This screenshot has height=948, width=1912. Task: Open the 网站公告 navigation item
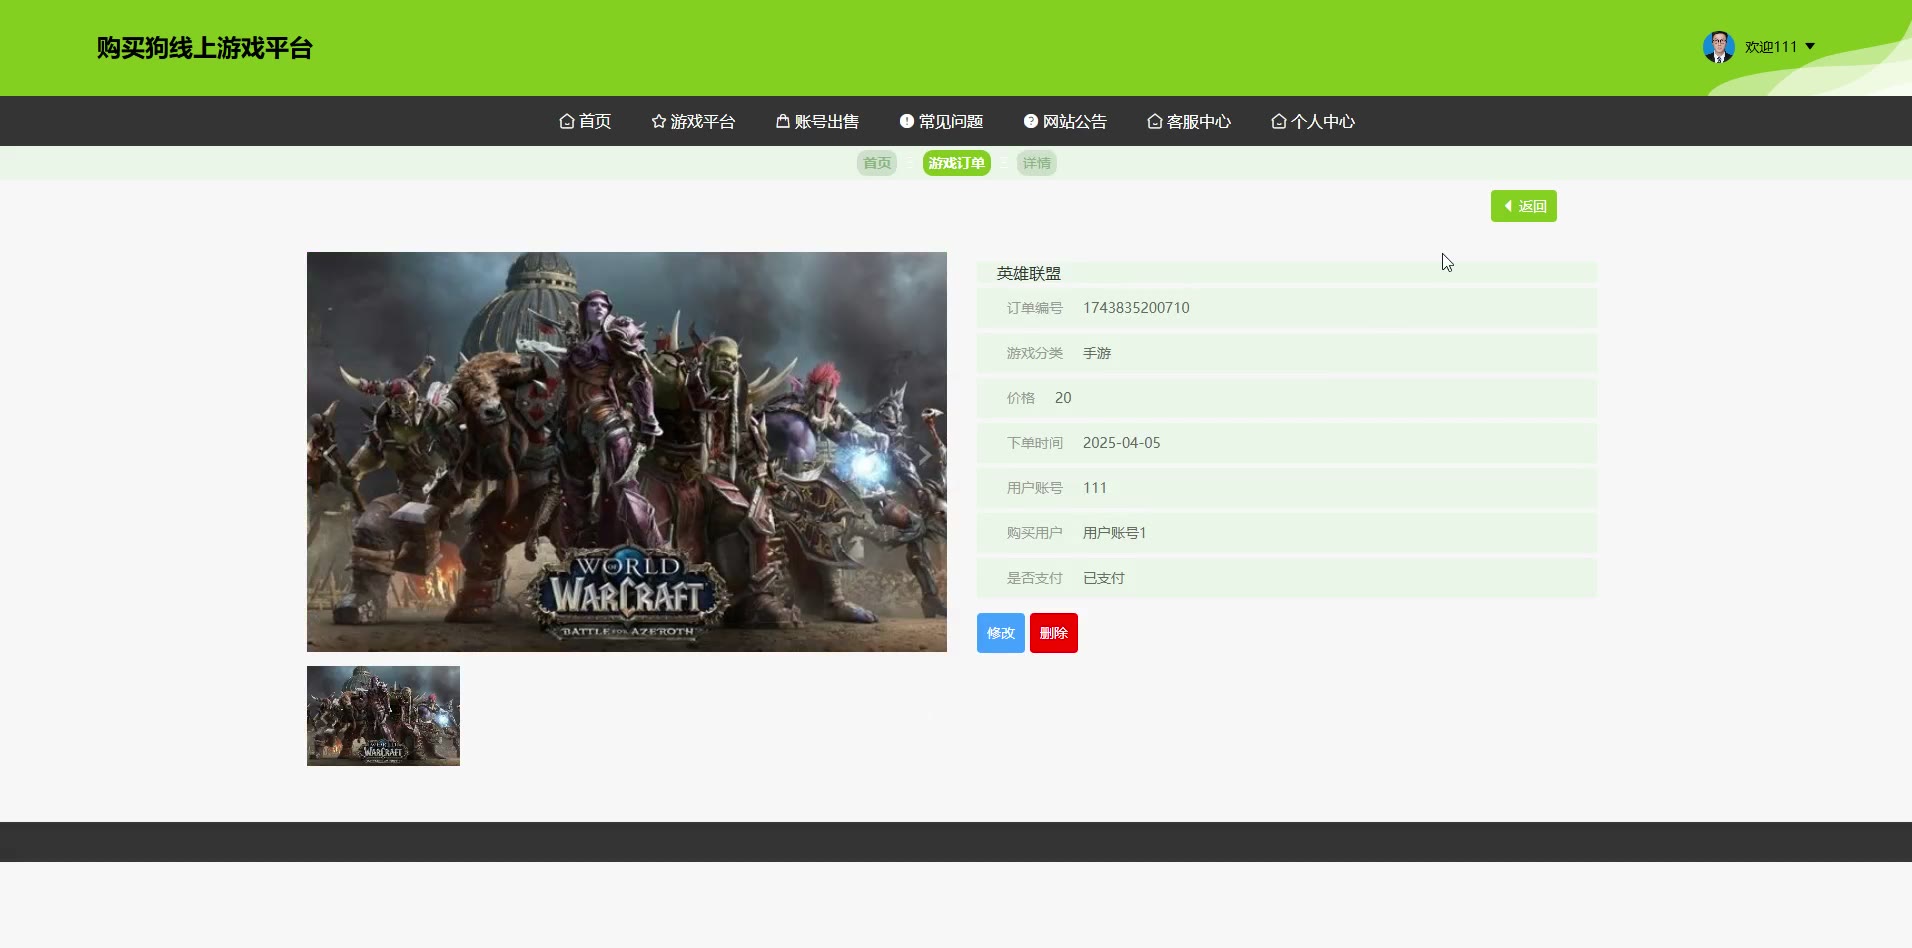[x=1065, y=121]
